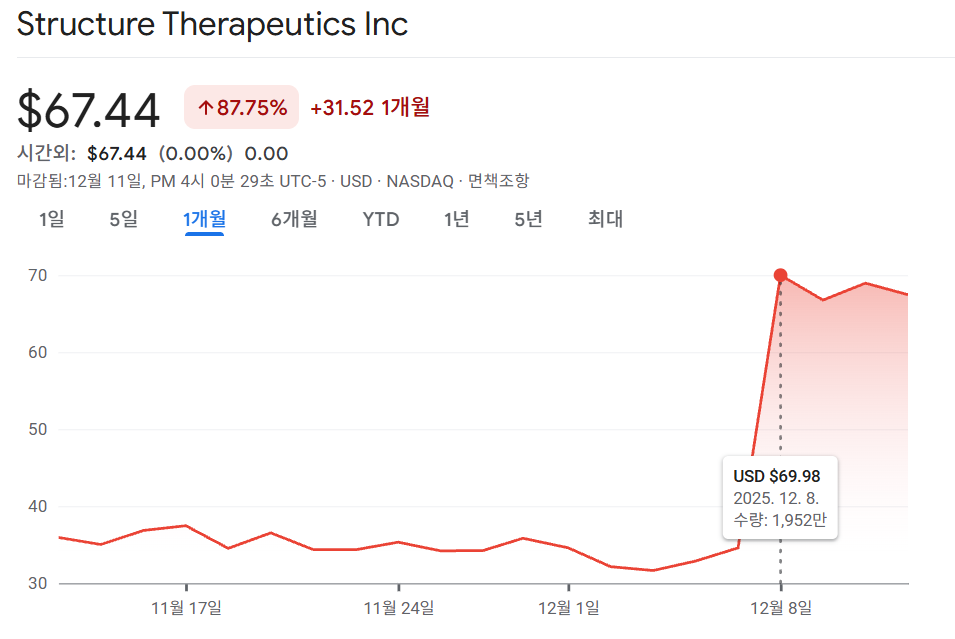Viewport: 955px width, 639px height.
Task: Open the 6개월 chart range
Action: point(294,219)
